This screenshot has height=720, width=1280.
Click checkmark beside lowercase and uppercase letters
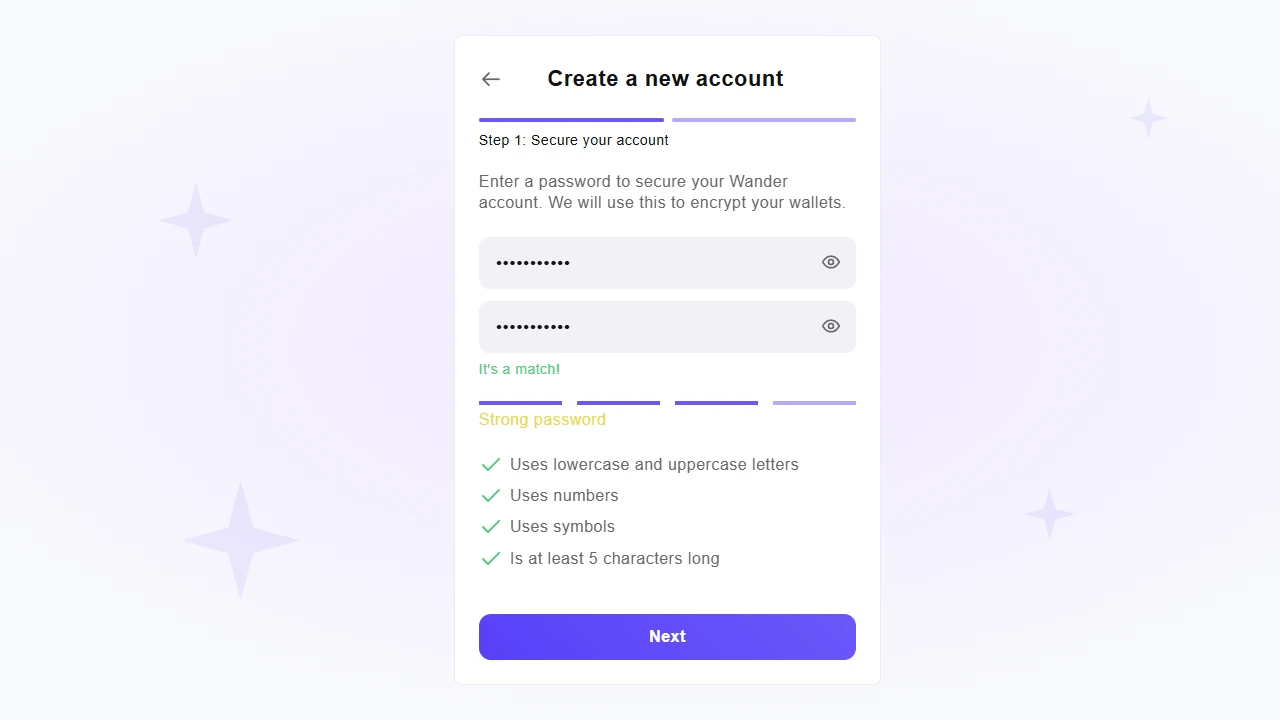coord(491,465)
